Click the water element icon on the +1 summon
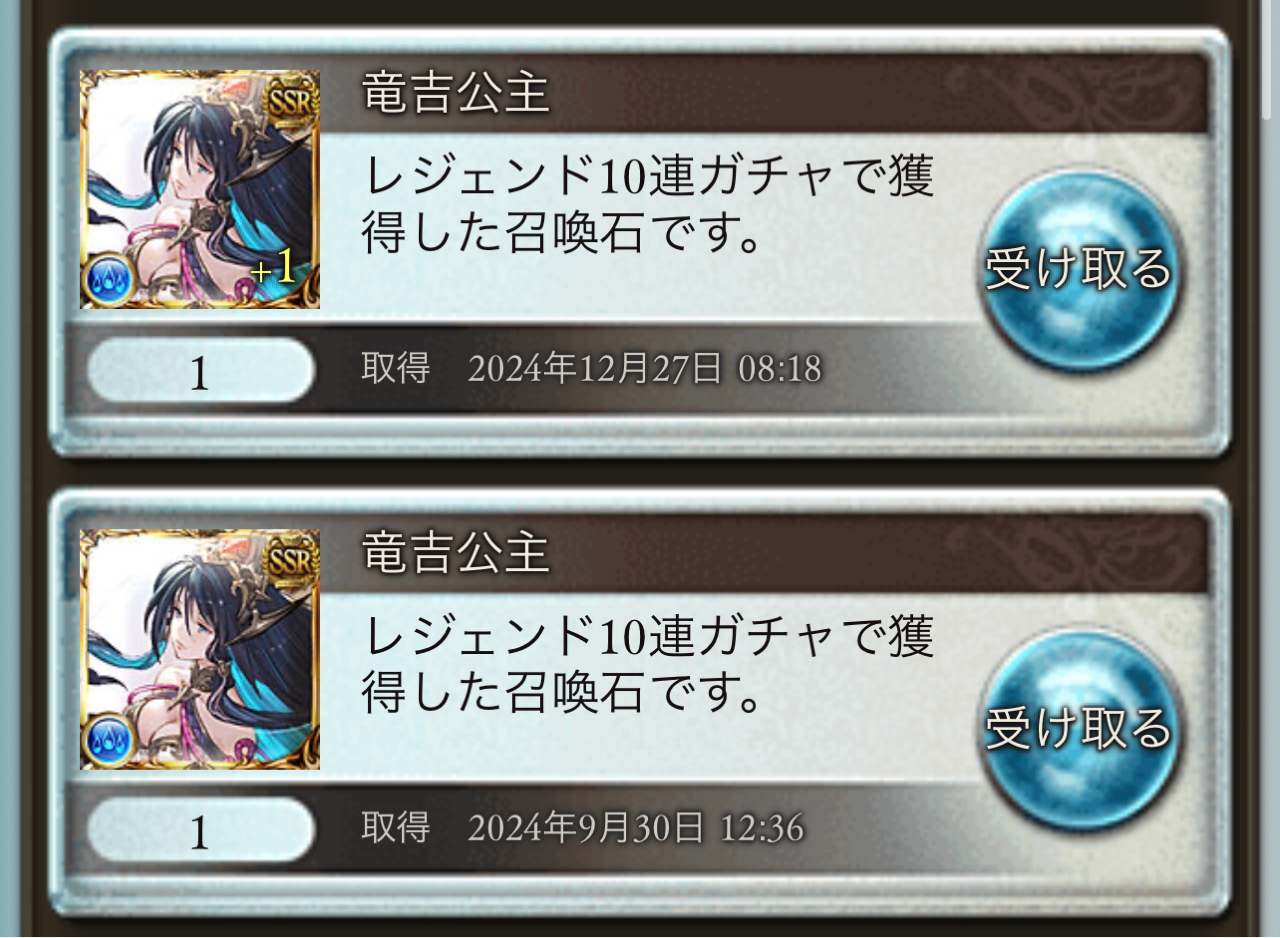 [x=108, y=281]
